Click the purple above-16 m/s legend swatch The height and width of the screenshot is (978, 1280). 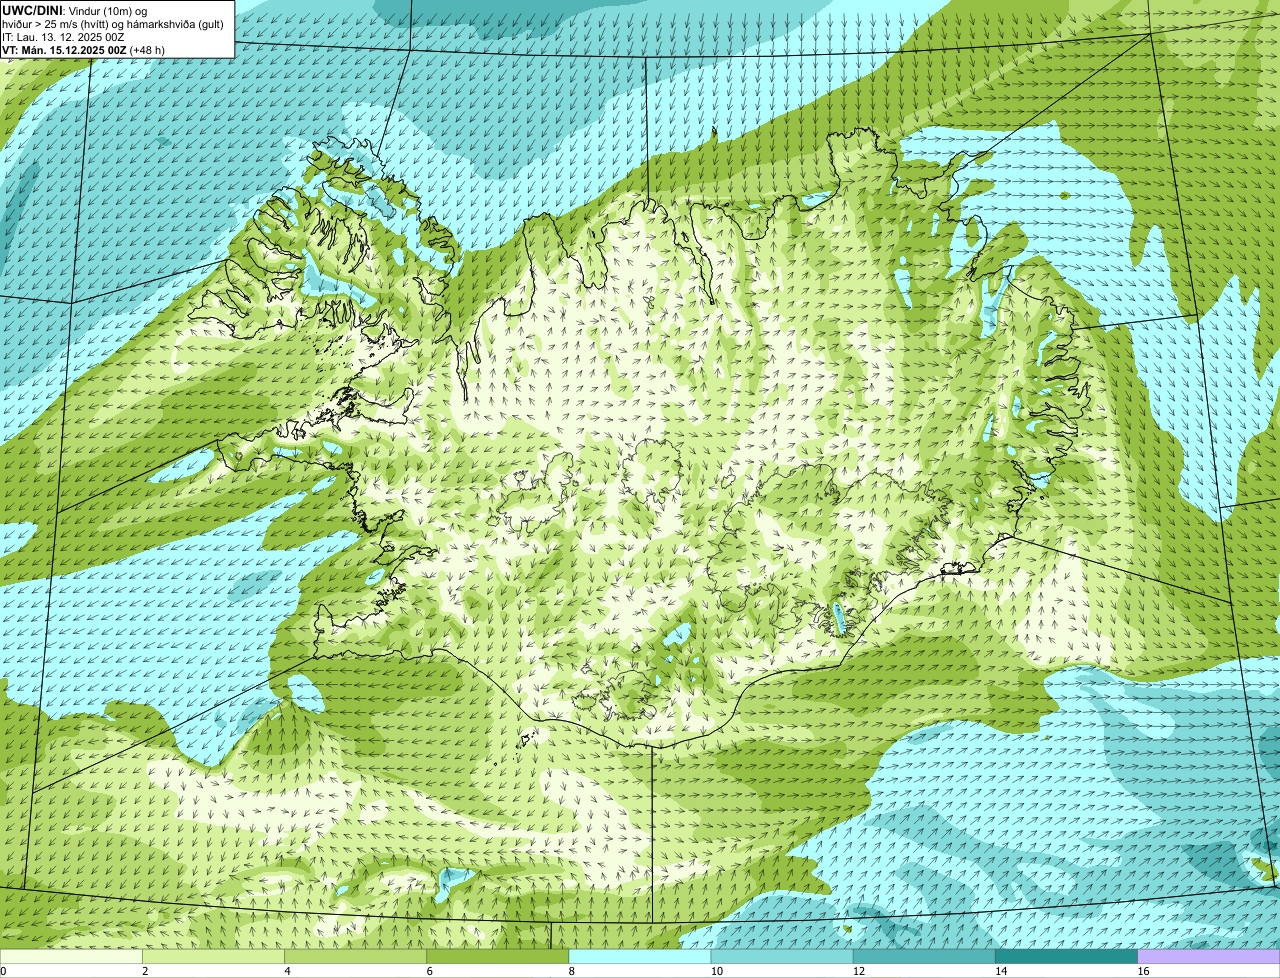(x=1209, y=957)
